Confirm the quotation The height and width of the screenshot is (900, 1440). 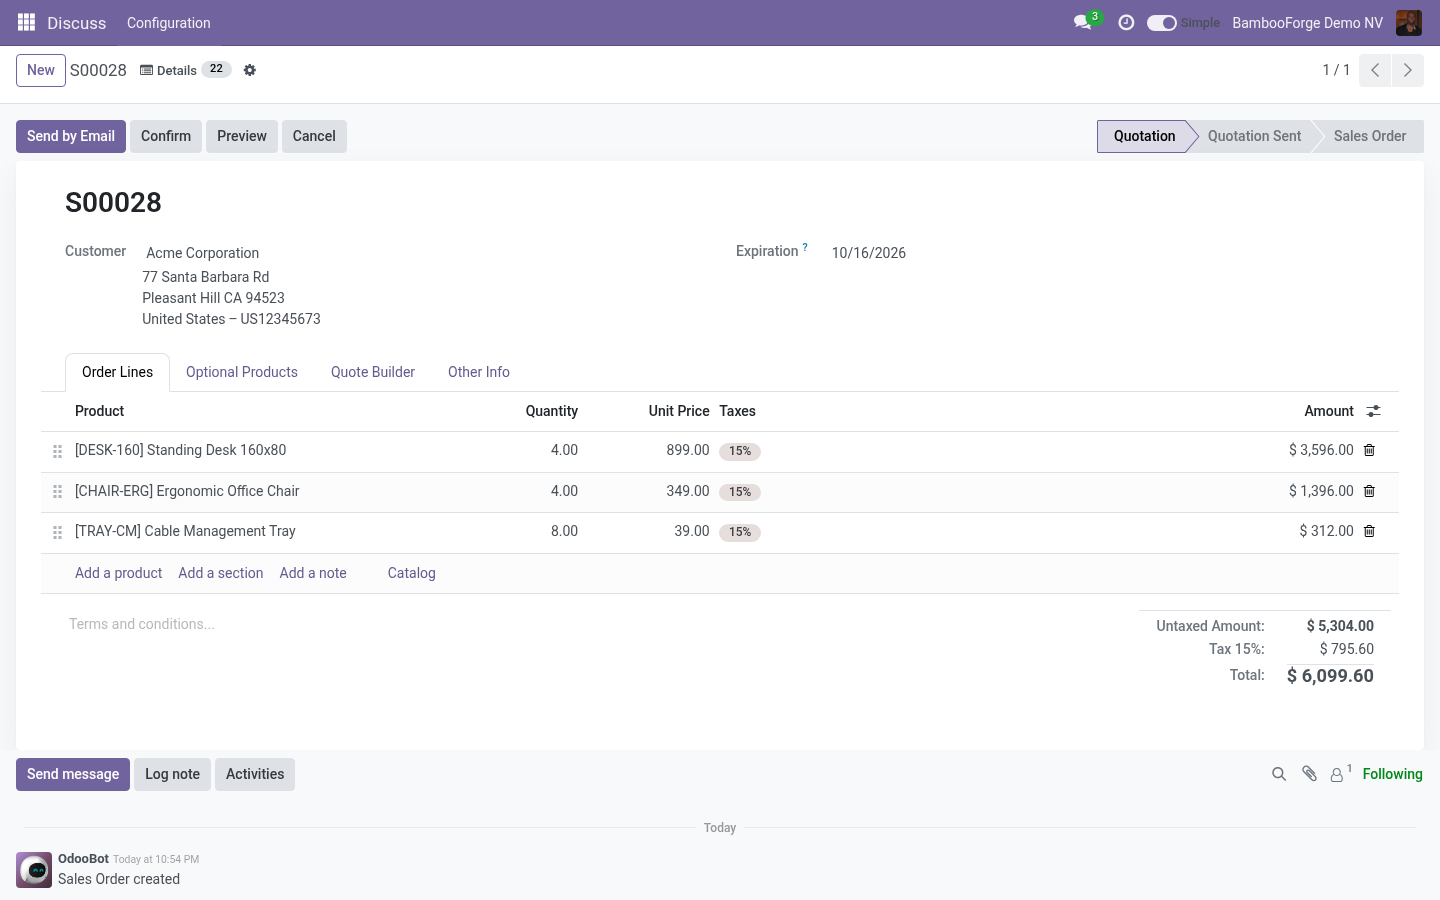pos(166,136)
